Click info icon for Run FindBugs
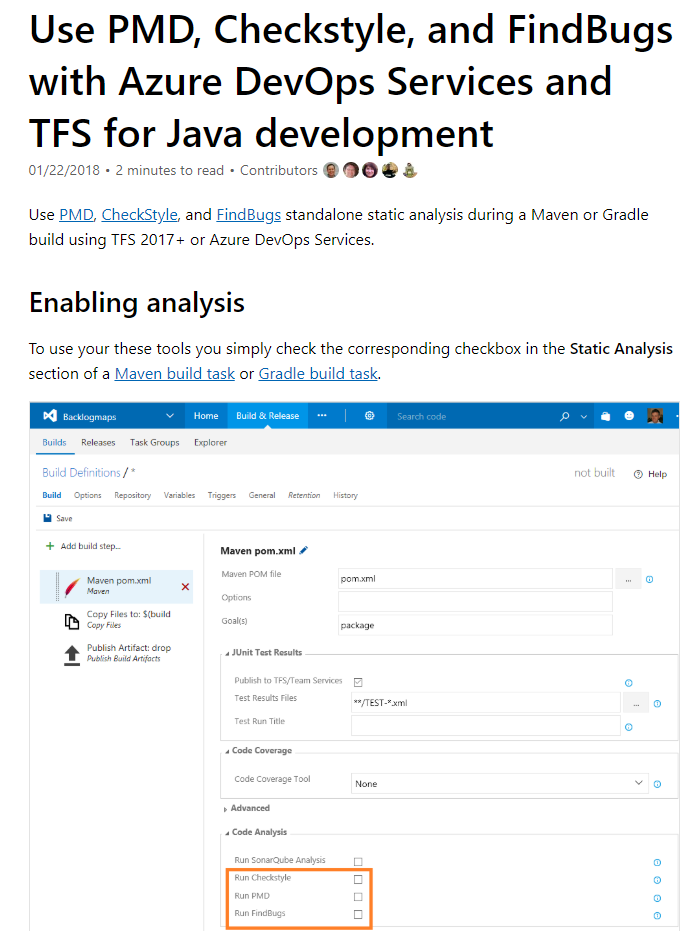 coord(657,916)
